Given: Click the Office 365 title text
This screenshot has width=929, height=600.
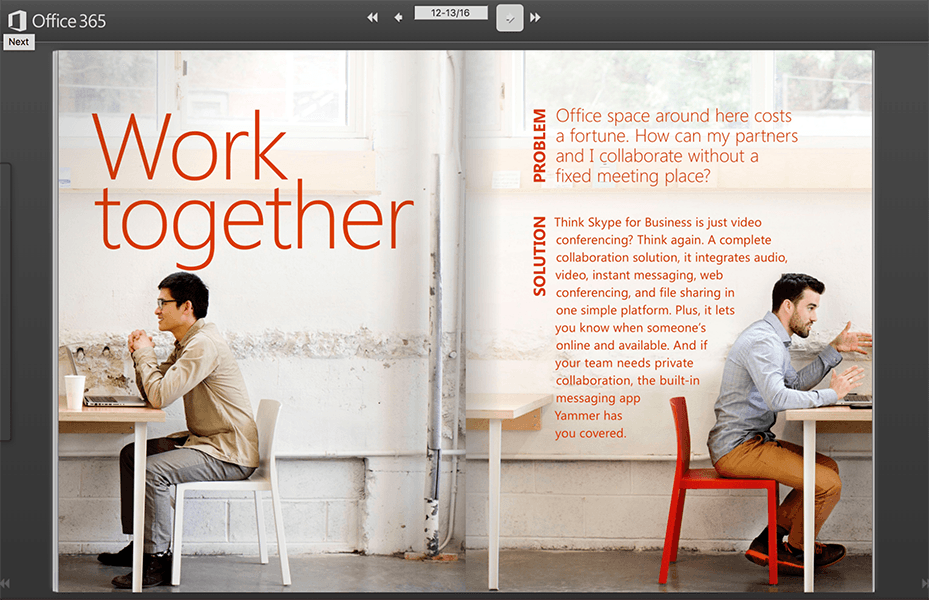Looking at the screenshot, I should click(x=69, y=20).
